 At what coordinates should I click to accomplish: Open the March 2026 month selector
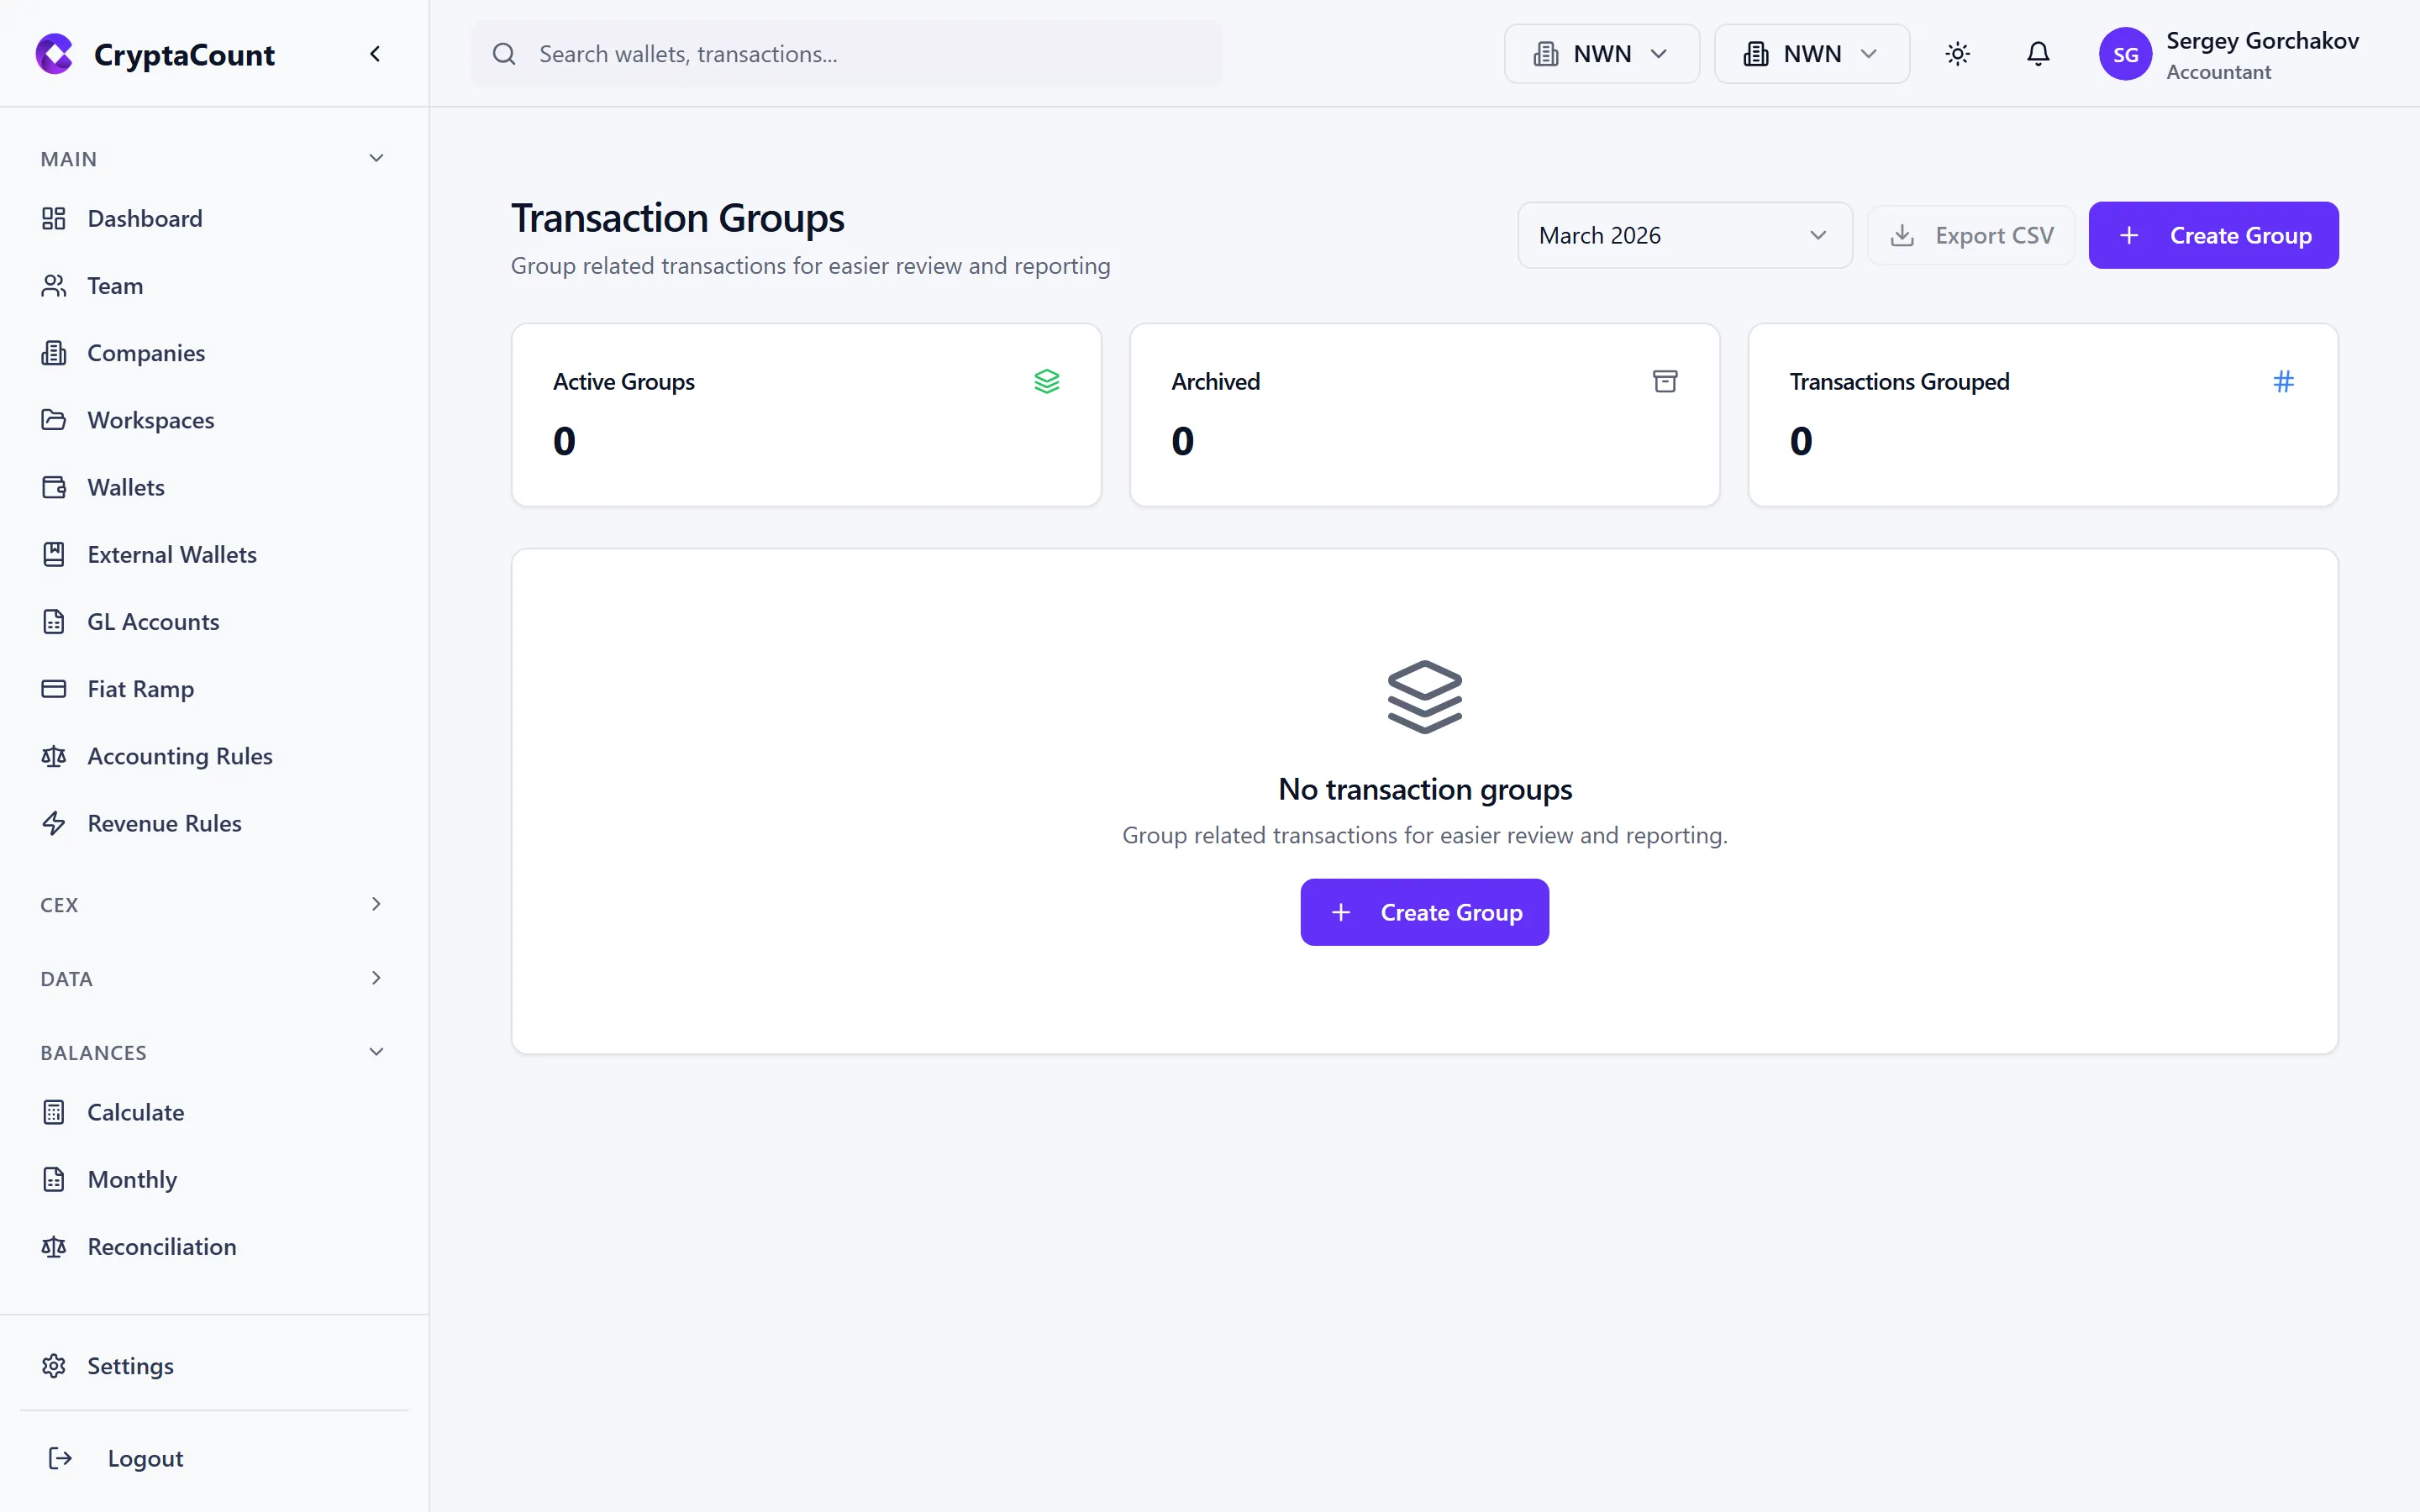[x=1684, y=235]
